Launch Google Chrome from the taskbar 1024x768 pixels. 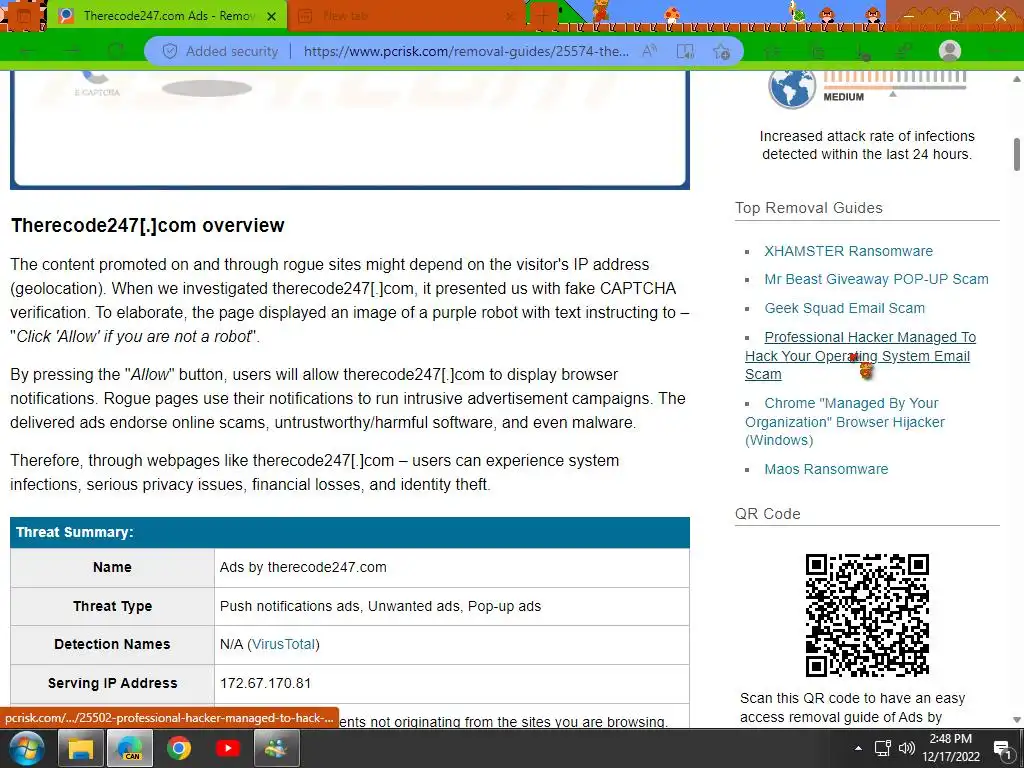tap(179, 748)
